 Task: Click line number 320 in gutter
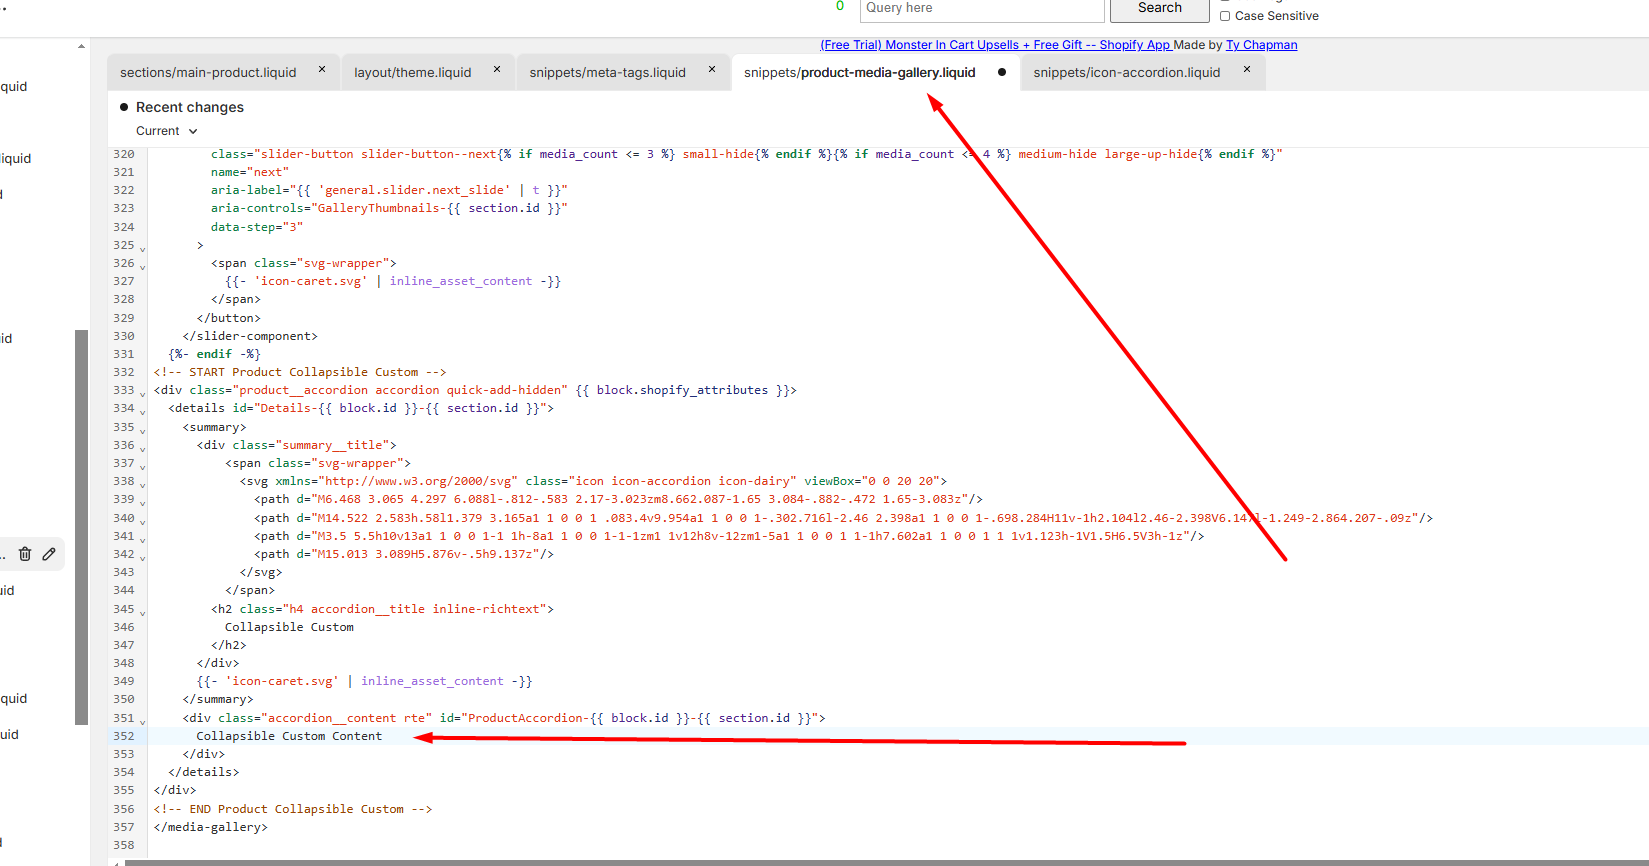coord(124,154)
